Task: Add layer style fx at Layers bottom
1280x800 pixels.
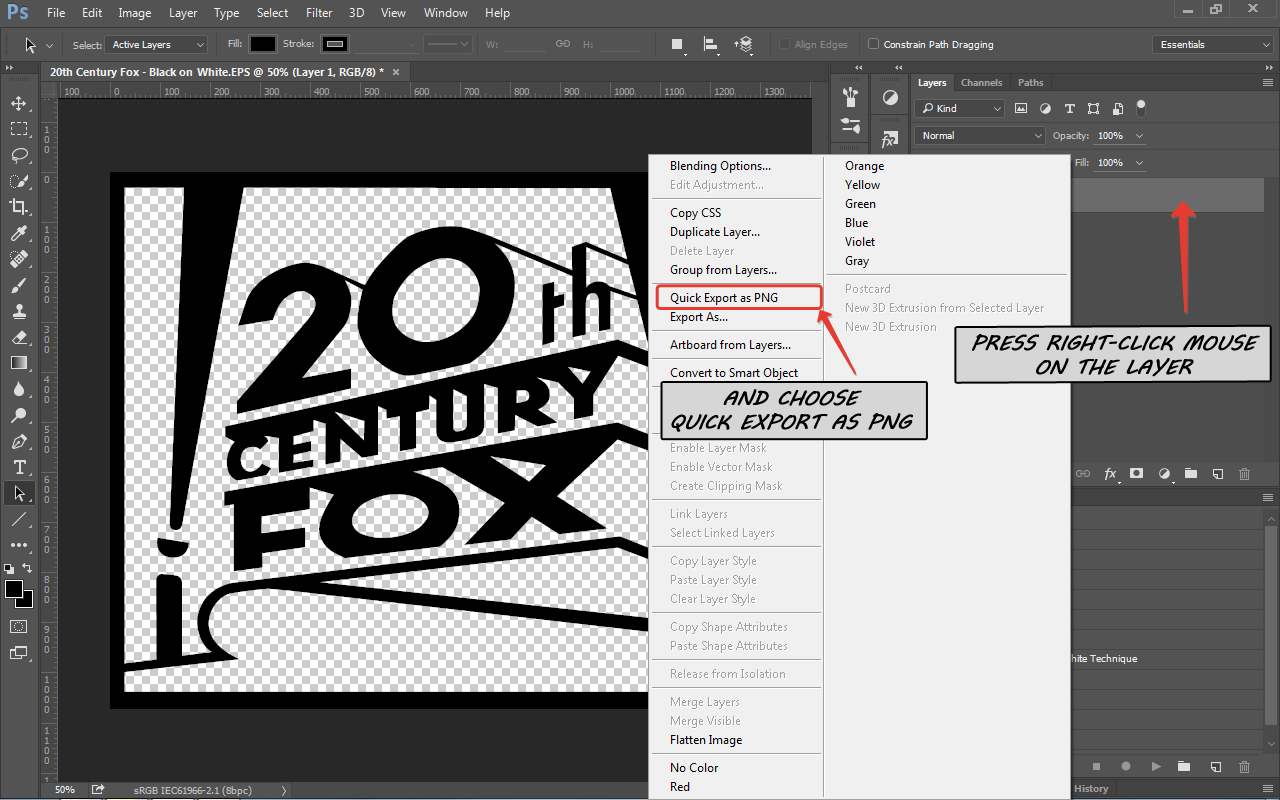Action: 1110,473
